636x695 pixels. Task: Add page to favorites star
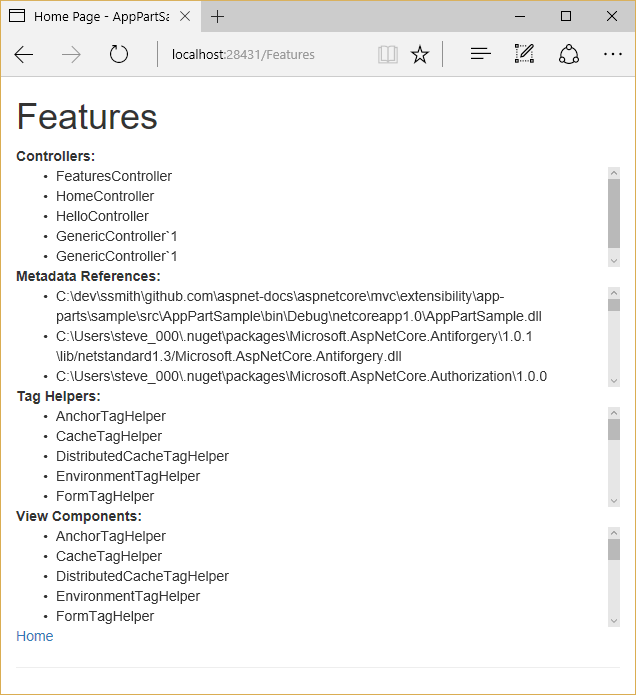click(x=420, y=55)
